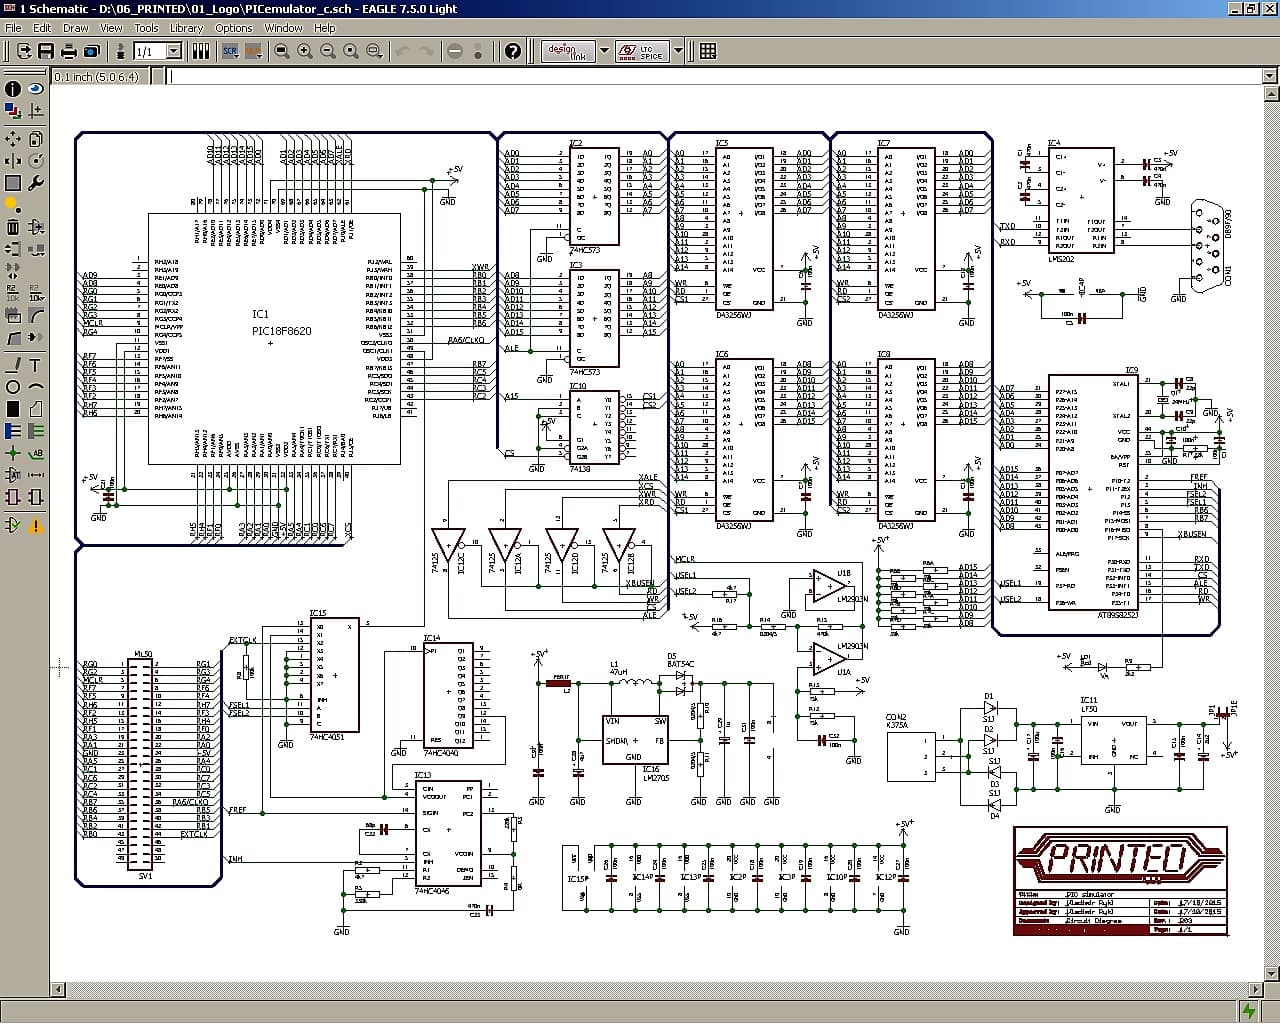The height and width of the screenshot is (1024, 1280).
Task: Print the schematic
Action: click(x=69, y=51)
